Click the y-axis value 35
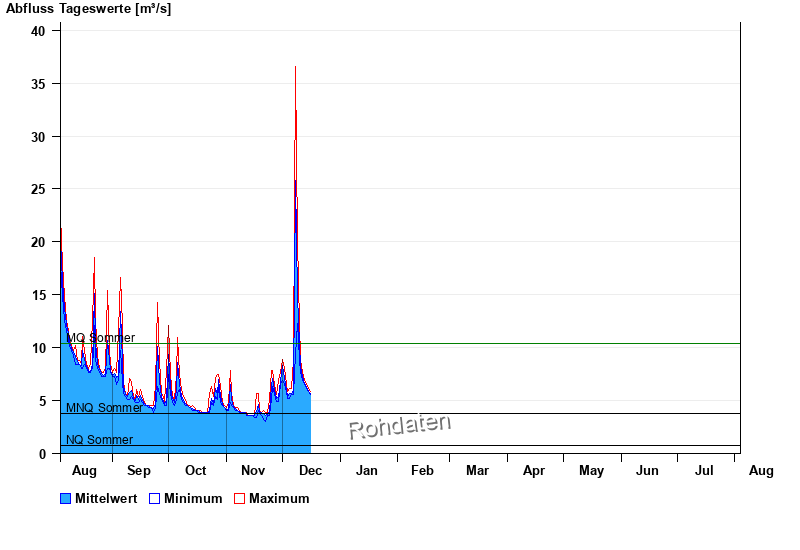 [x=38, y=84]
